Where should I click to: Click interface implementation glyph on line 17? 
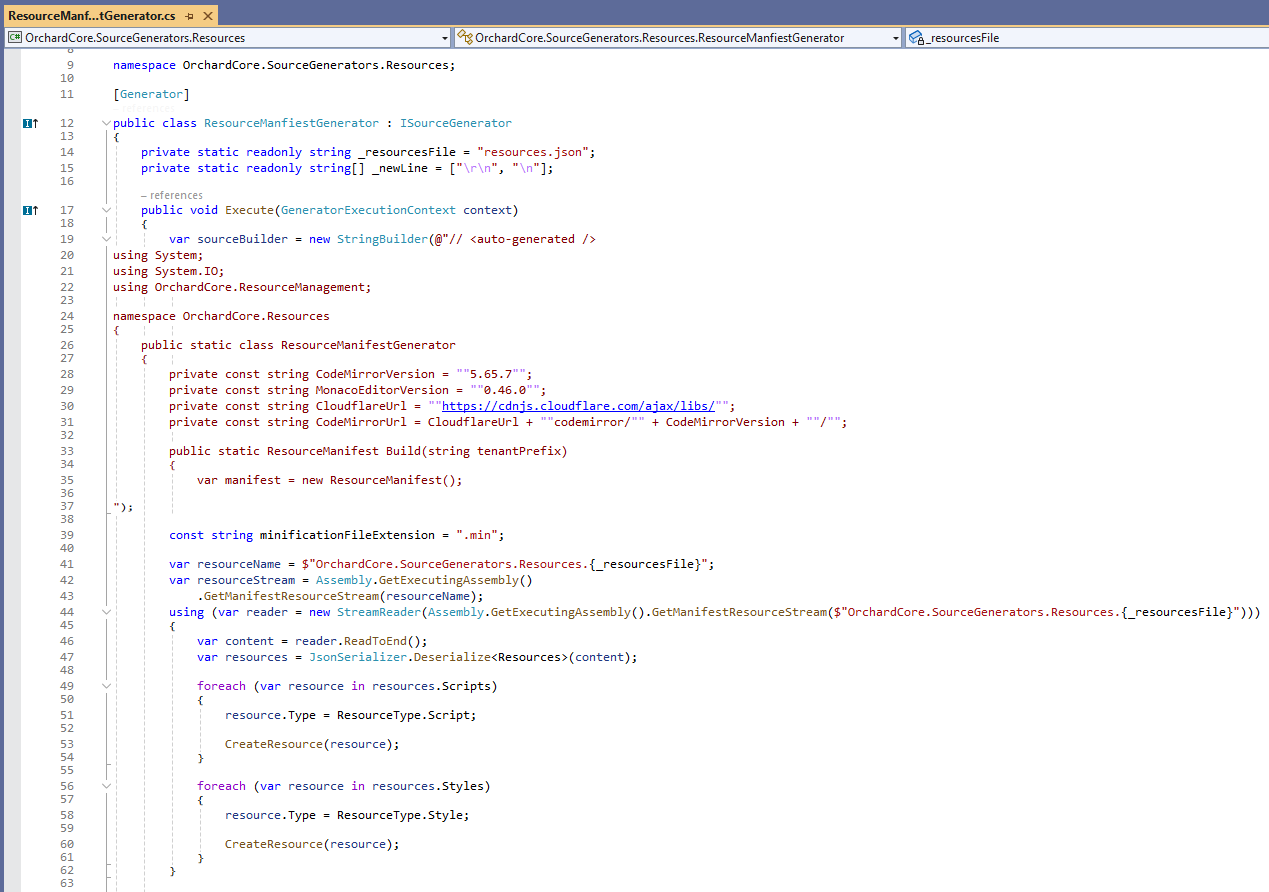tap(30, 210)
